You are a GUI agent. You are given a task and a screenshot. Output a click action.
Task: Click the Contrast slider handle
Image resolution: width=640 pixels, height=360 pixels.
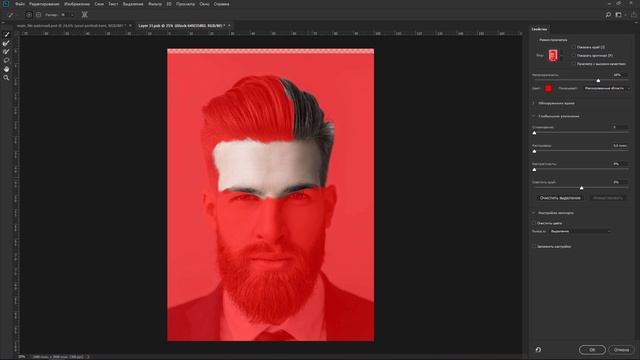pos(534,169)
